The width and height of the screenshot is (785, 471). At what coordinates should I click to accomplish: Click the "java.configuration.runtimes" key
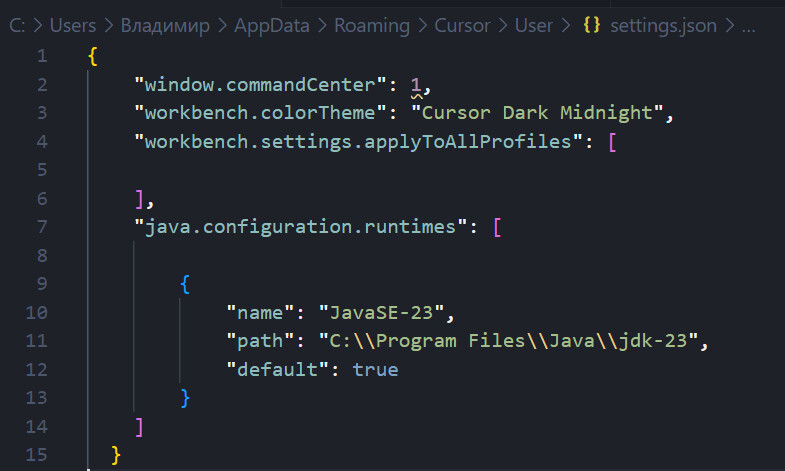(301, 227)
